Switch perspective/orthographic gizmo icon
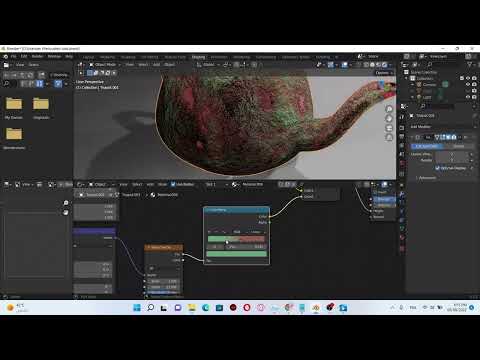The image size is (480, 360). tap(389, 137)
